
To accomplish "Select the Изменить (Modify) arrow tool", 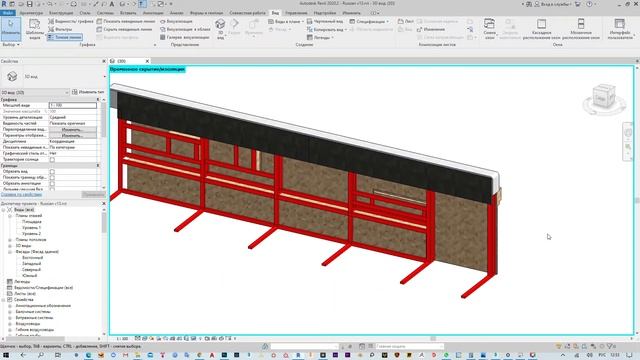I will click(x=11, y=28).
